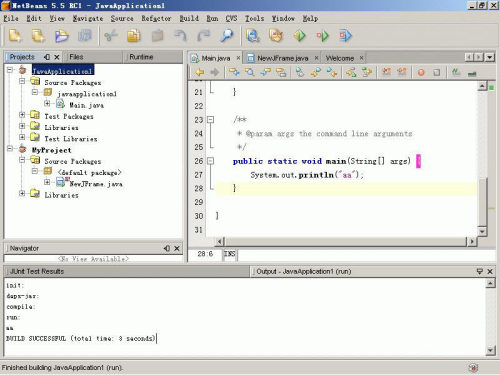The width and height of the screenshot is (500, 375).
Task: Click the editor Back arrow icon
Action: [x=200, y=72]
